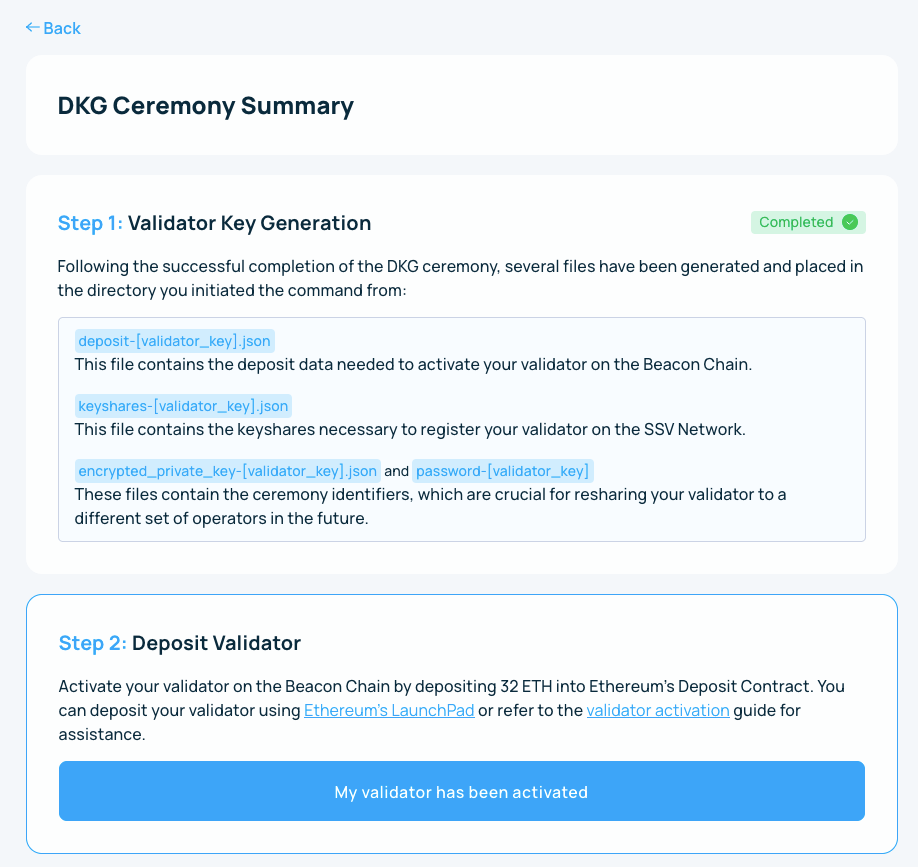The width and height of the screenshot is (918, 867).
Task: Click the Back arrow icon
Action: tap(32, 28)
